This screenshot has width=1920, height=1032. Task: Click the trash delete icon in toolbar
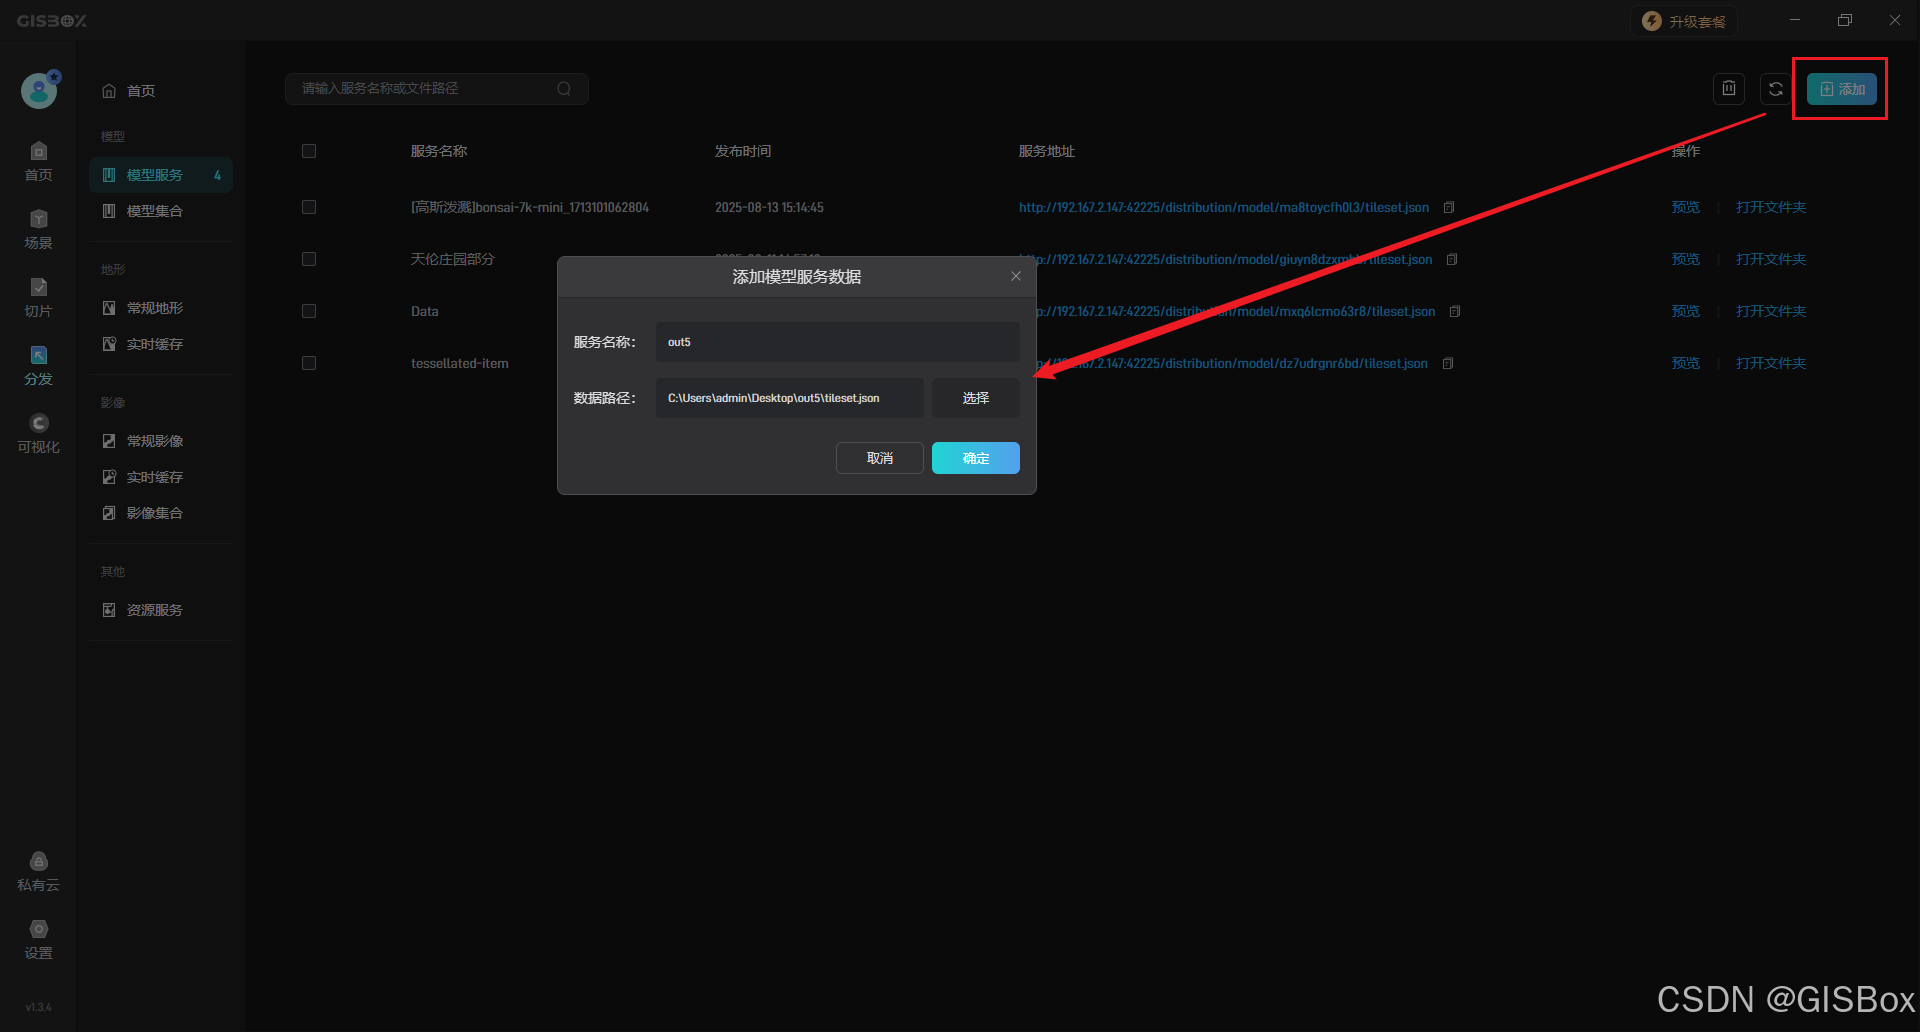coord(1729,89)
